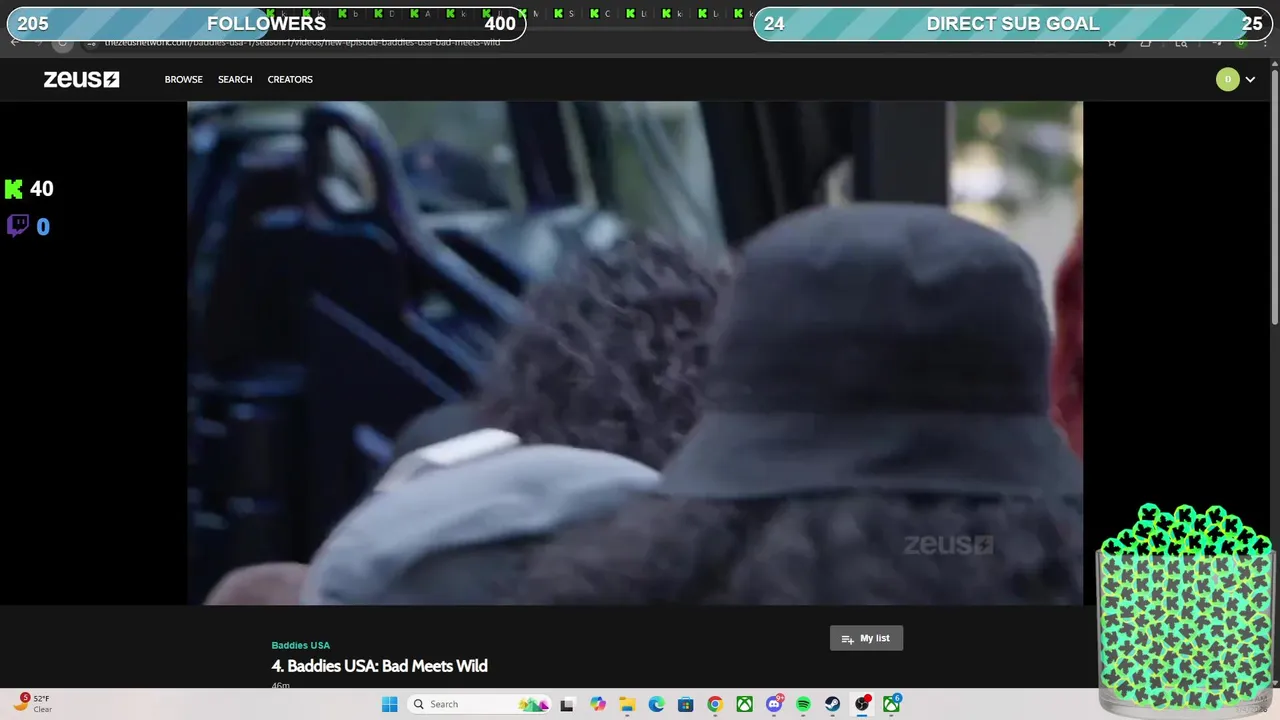1280x720 pixels.
Task: Open Task View from taskbar
Action: [567, 704]
